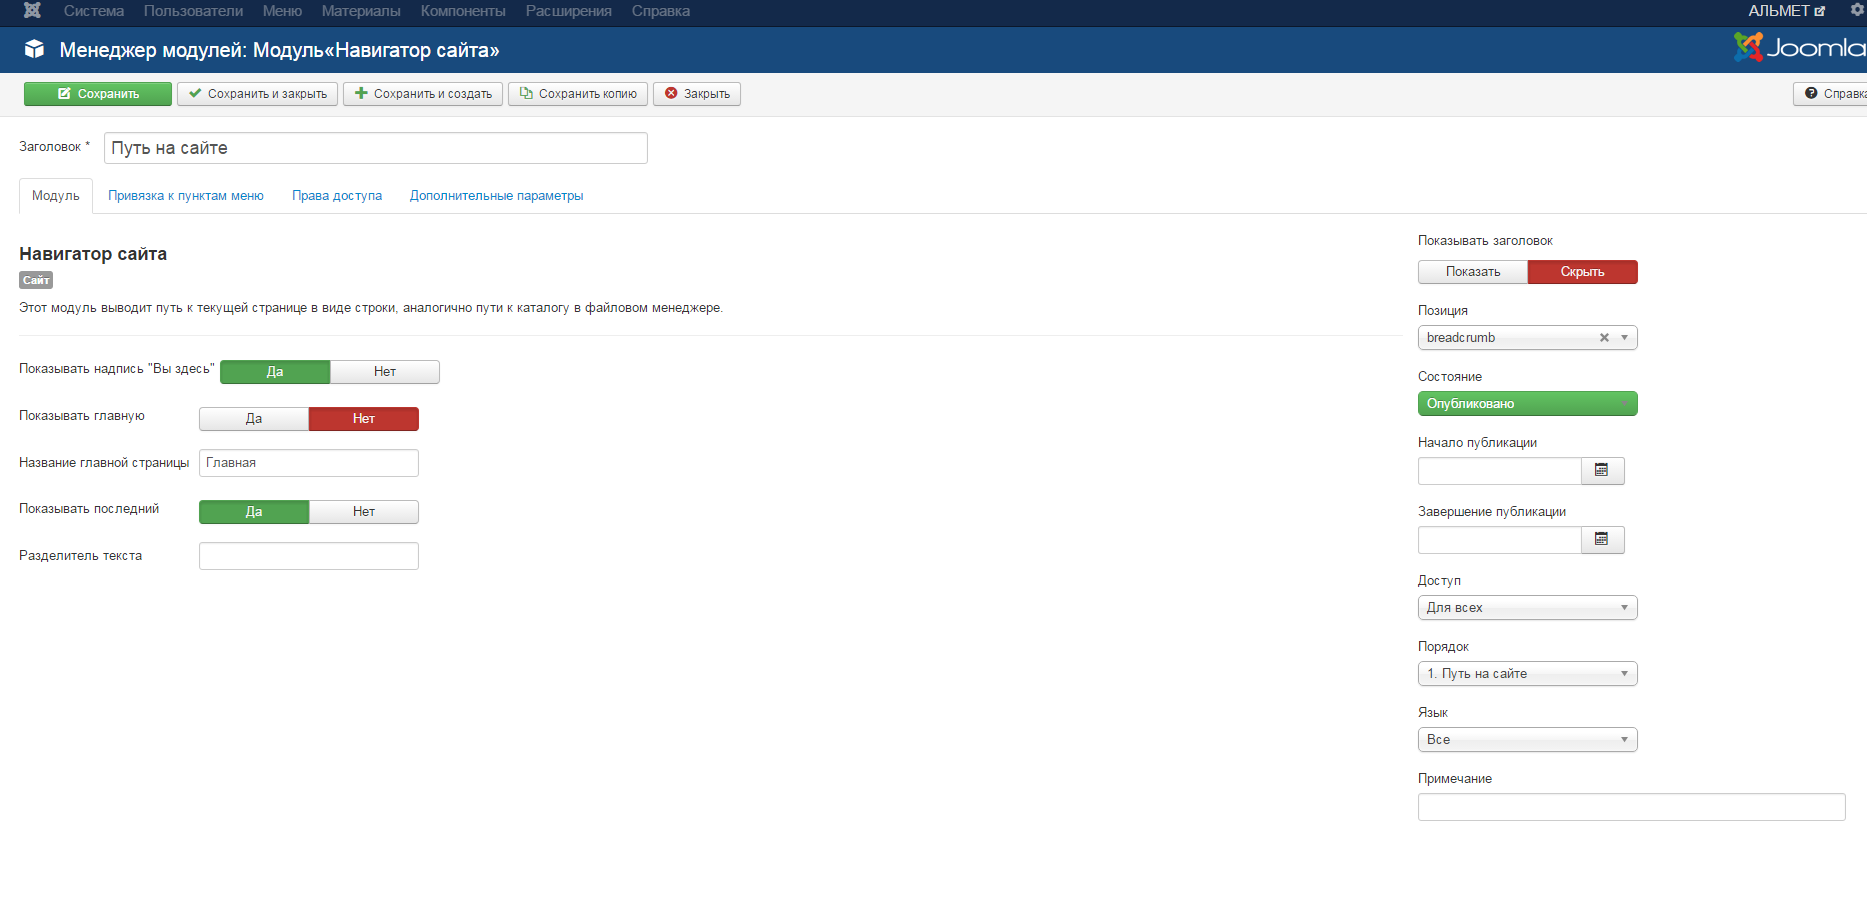Click Название главной страницы input field
The width and height of the screenshot is (1867, 907).
[x=309, y=463]
